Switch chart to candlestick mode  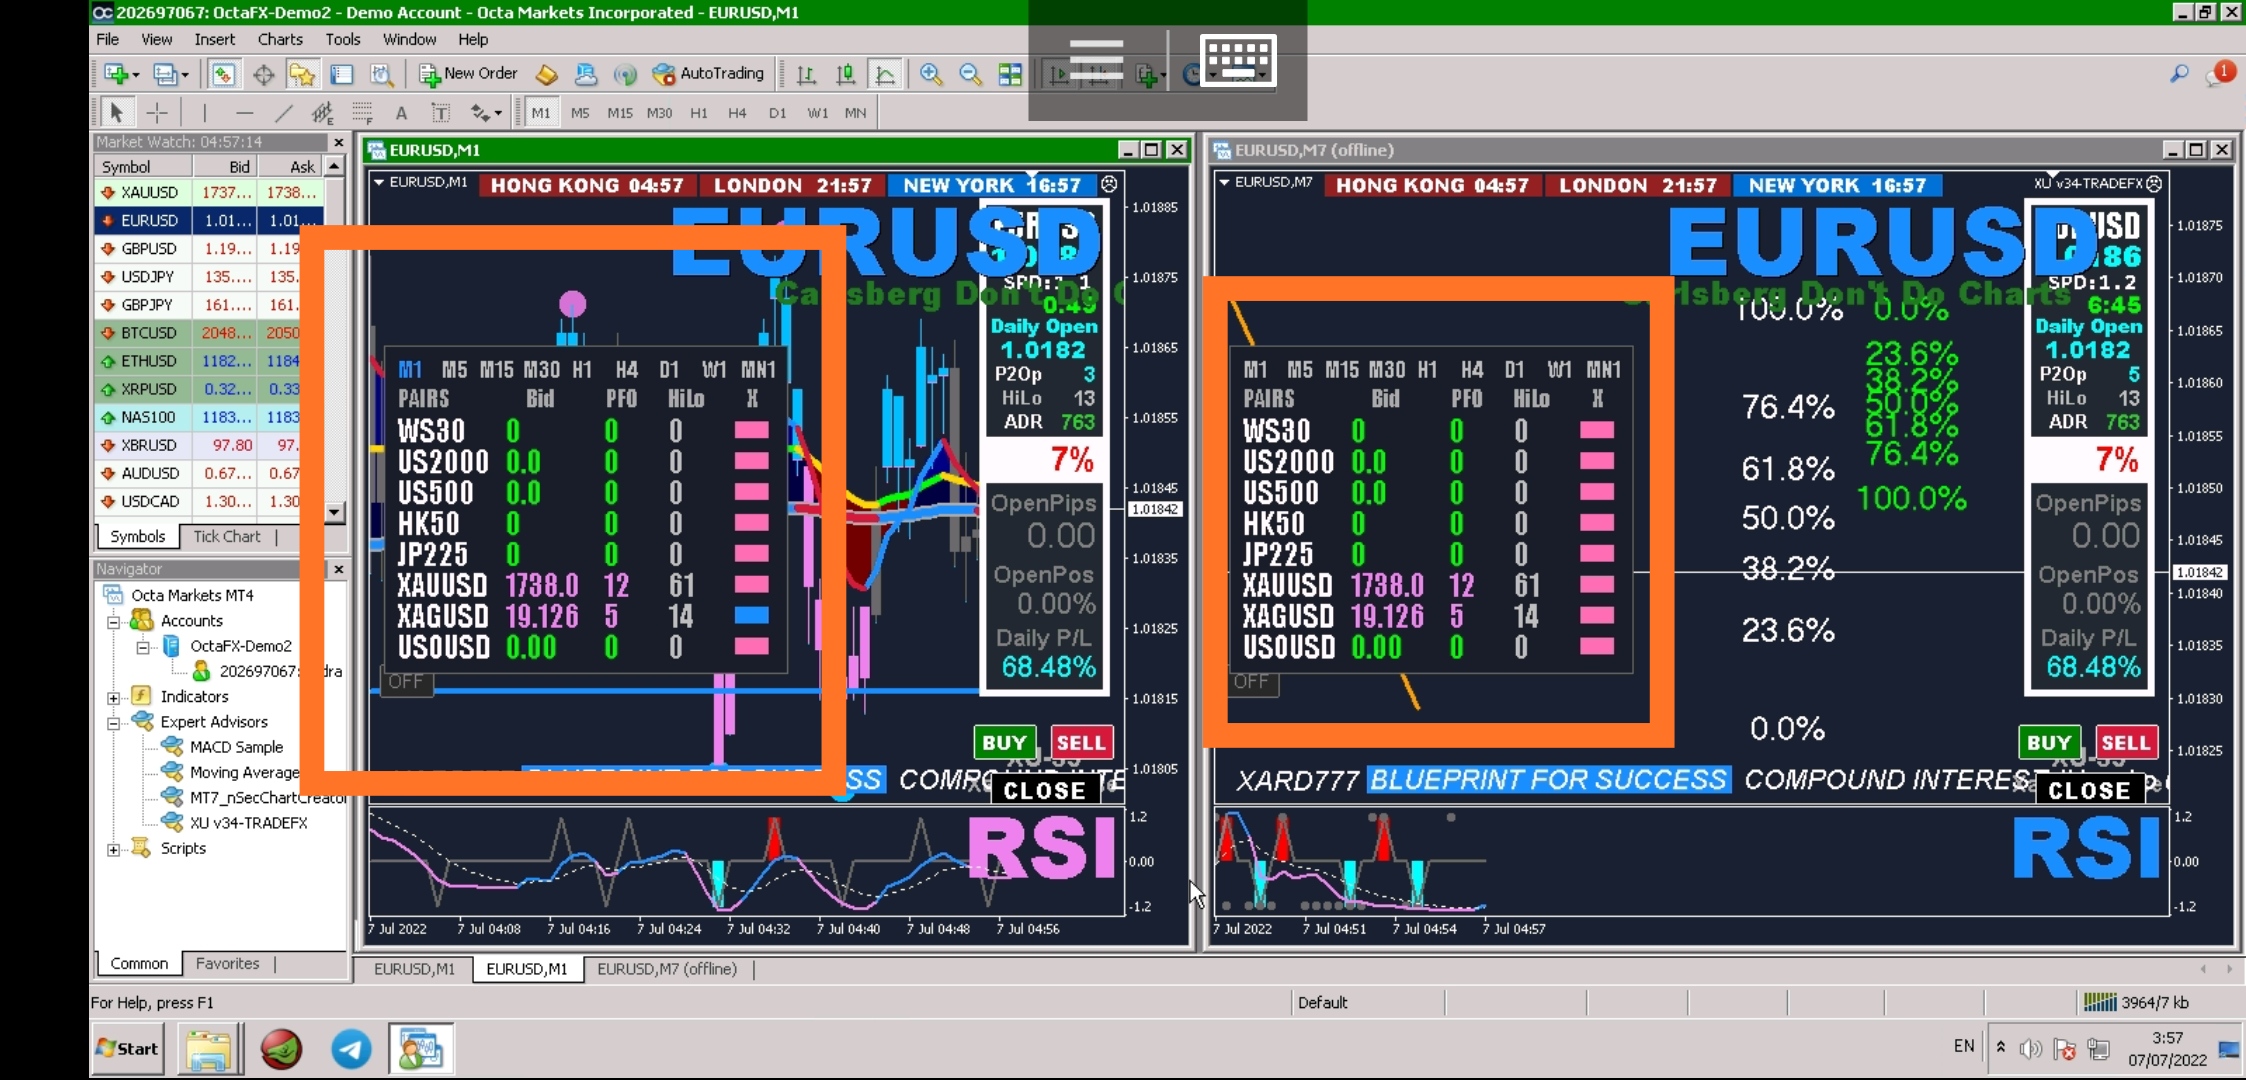tap(845, 74)
